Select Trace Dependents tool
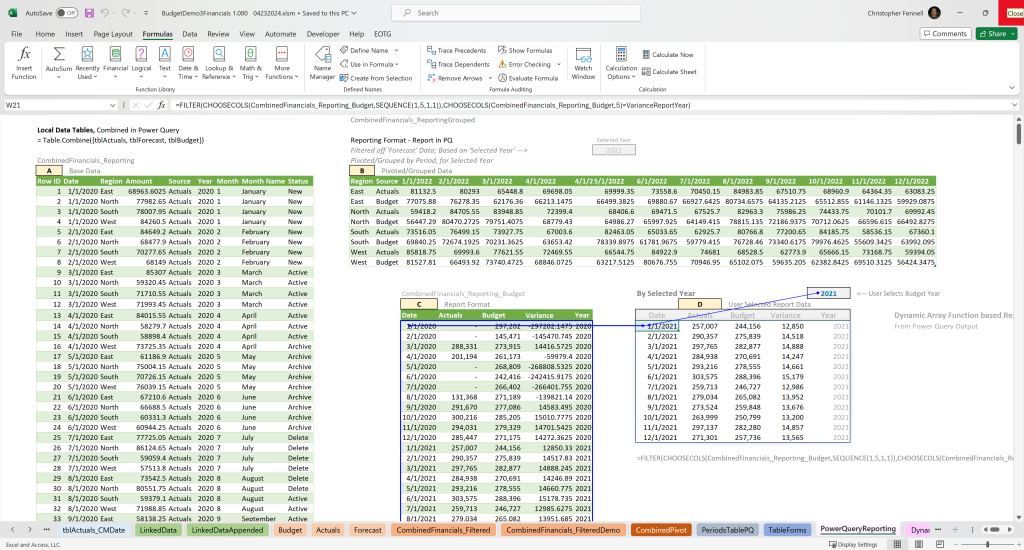Image resolution: width=1024 pixels, height=550 pixels. click(x=458, y=64)
